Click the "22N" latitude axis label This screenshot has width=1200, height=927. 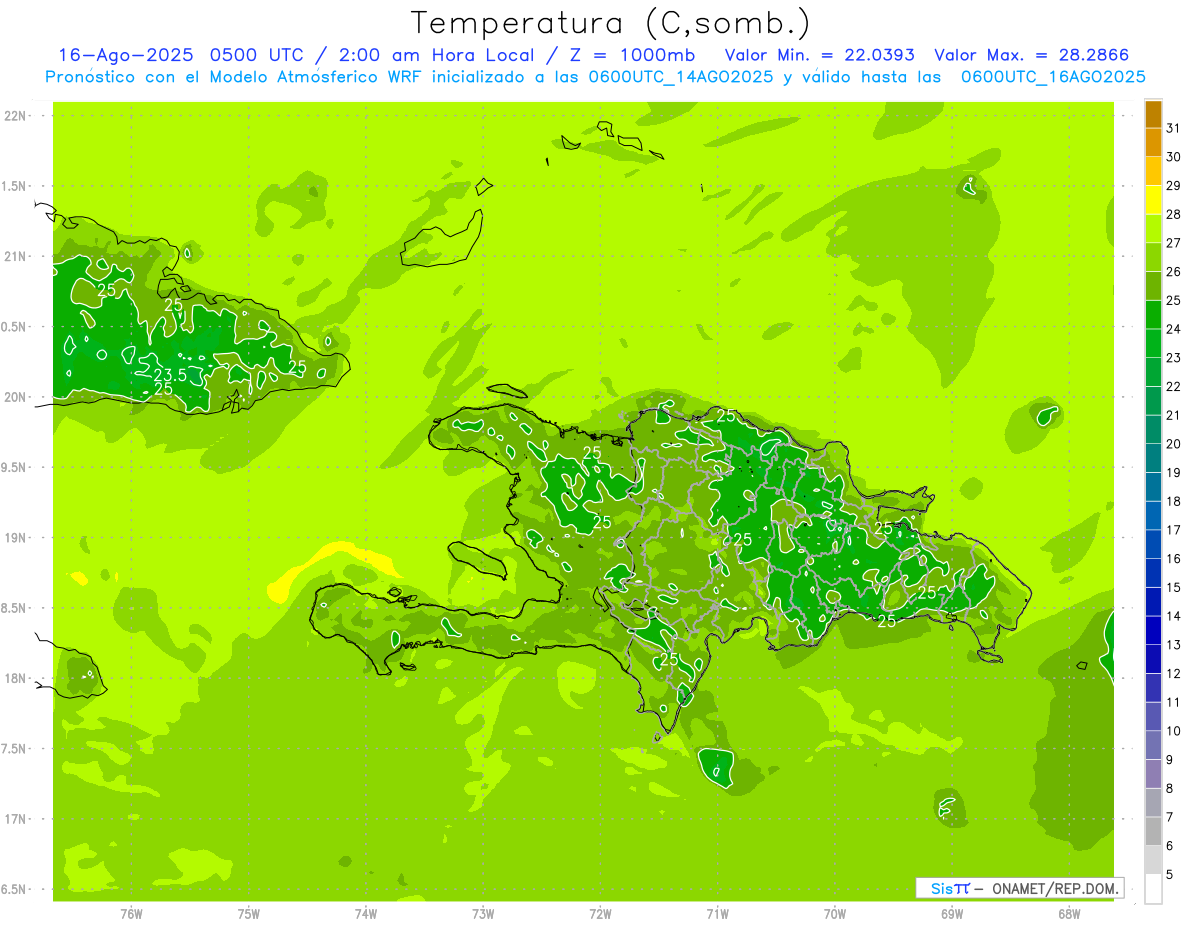coord(15,116)
